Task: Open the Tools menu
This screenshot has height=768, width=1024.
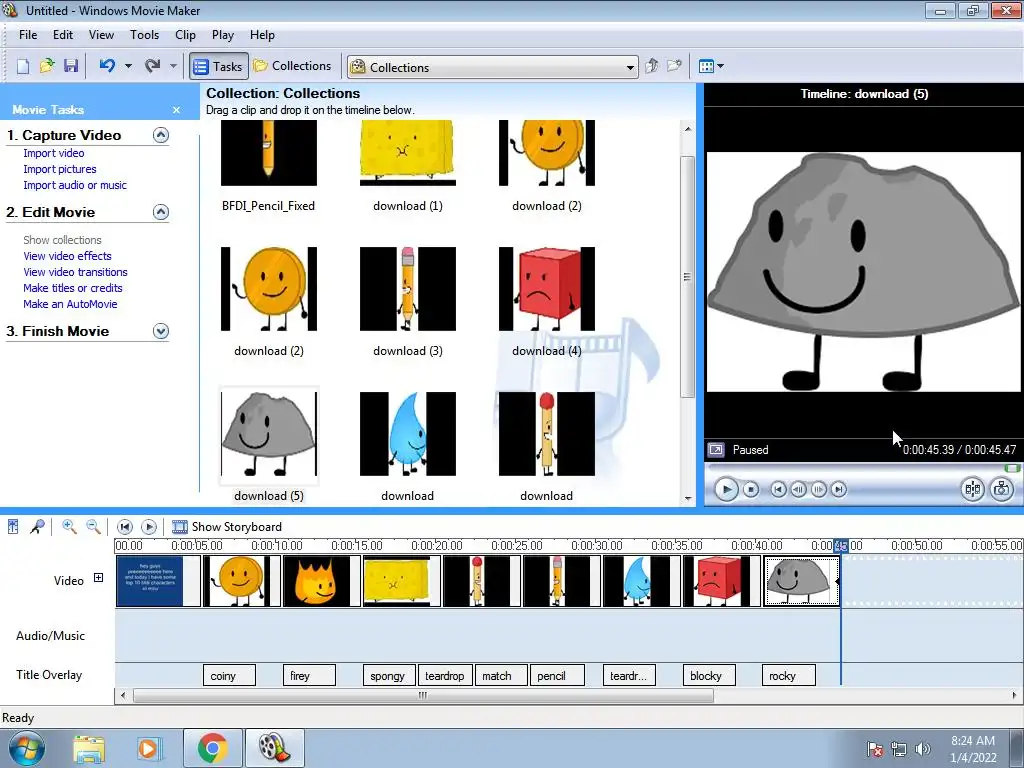Action: coord(144,35)
